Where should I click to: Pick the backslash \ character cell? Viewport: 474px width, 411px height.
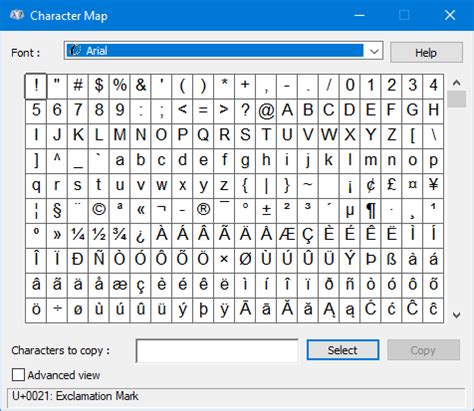pyautogui.click(x=433, y=135)
